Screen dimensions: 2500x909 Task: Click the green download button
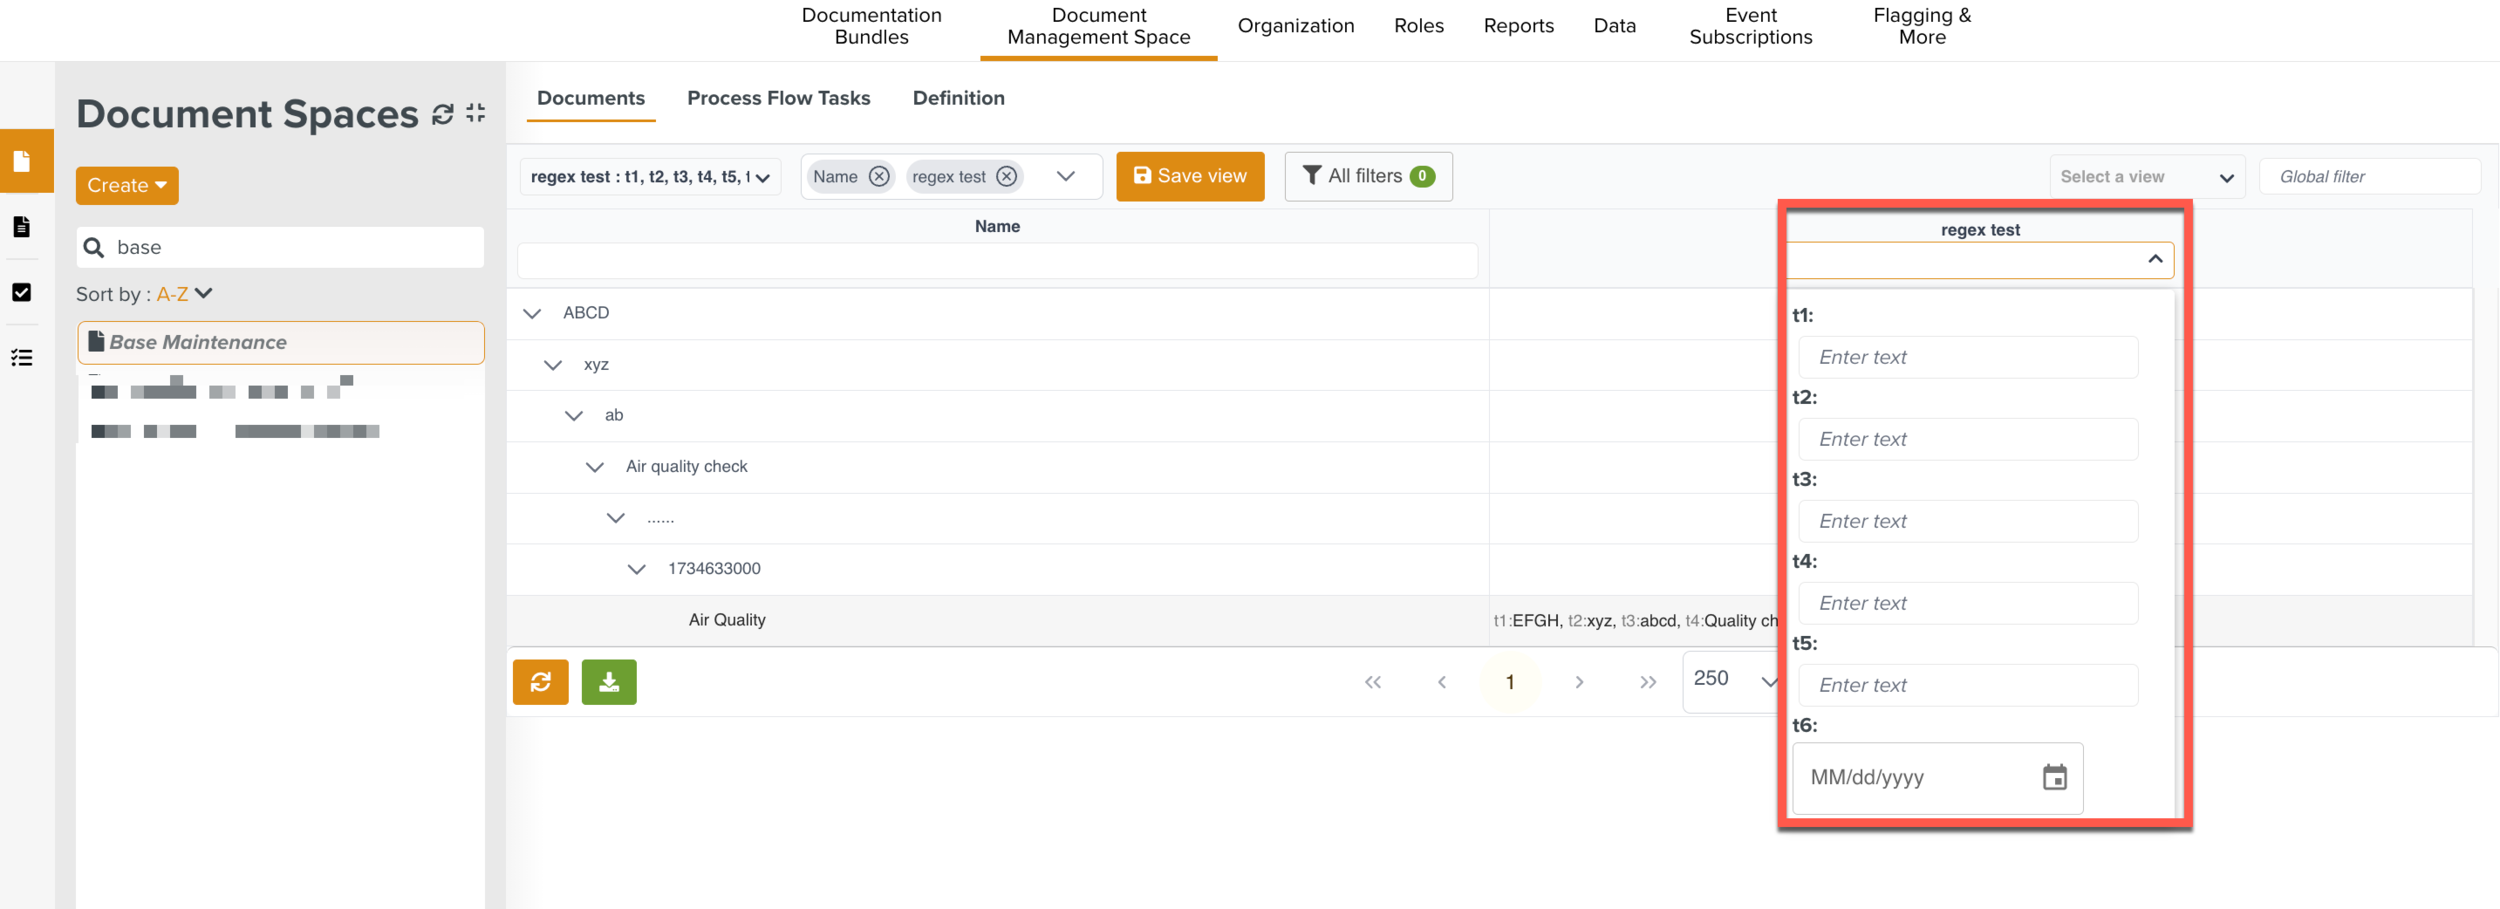608,682
